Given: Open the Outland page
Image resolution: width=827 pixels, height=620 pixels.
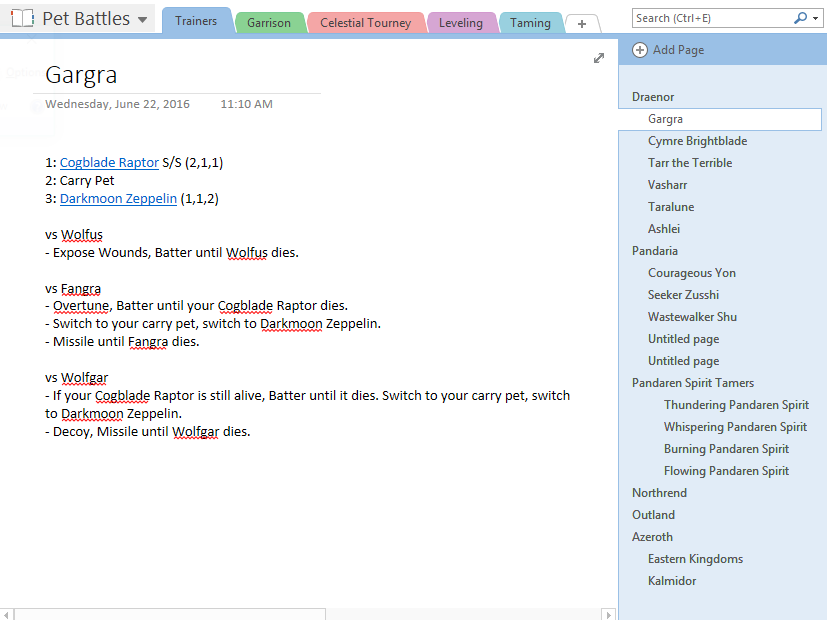Looking at the screenshot, I should pos(653,515).
